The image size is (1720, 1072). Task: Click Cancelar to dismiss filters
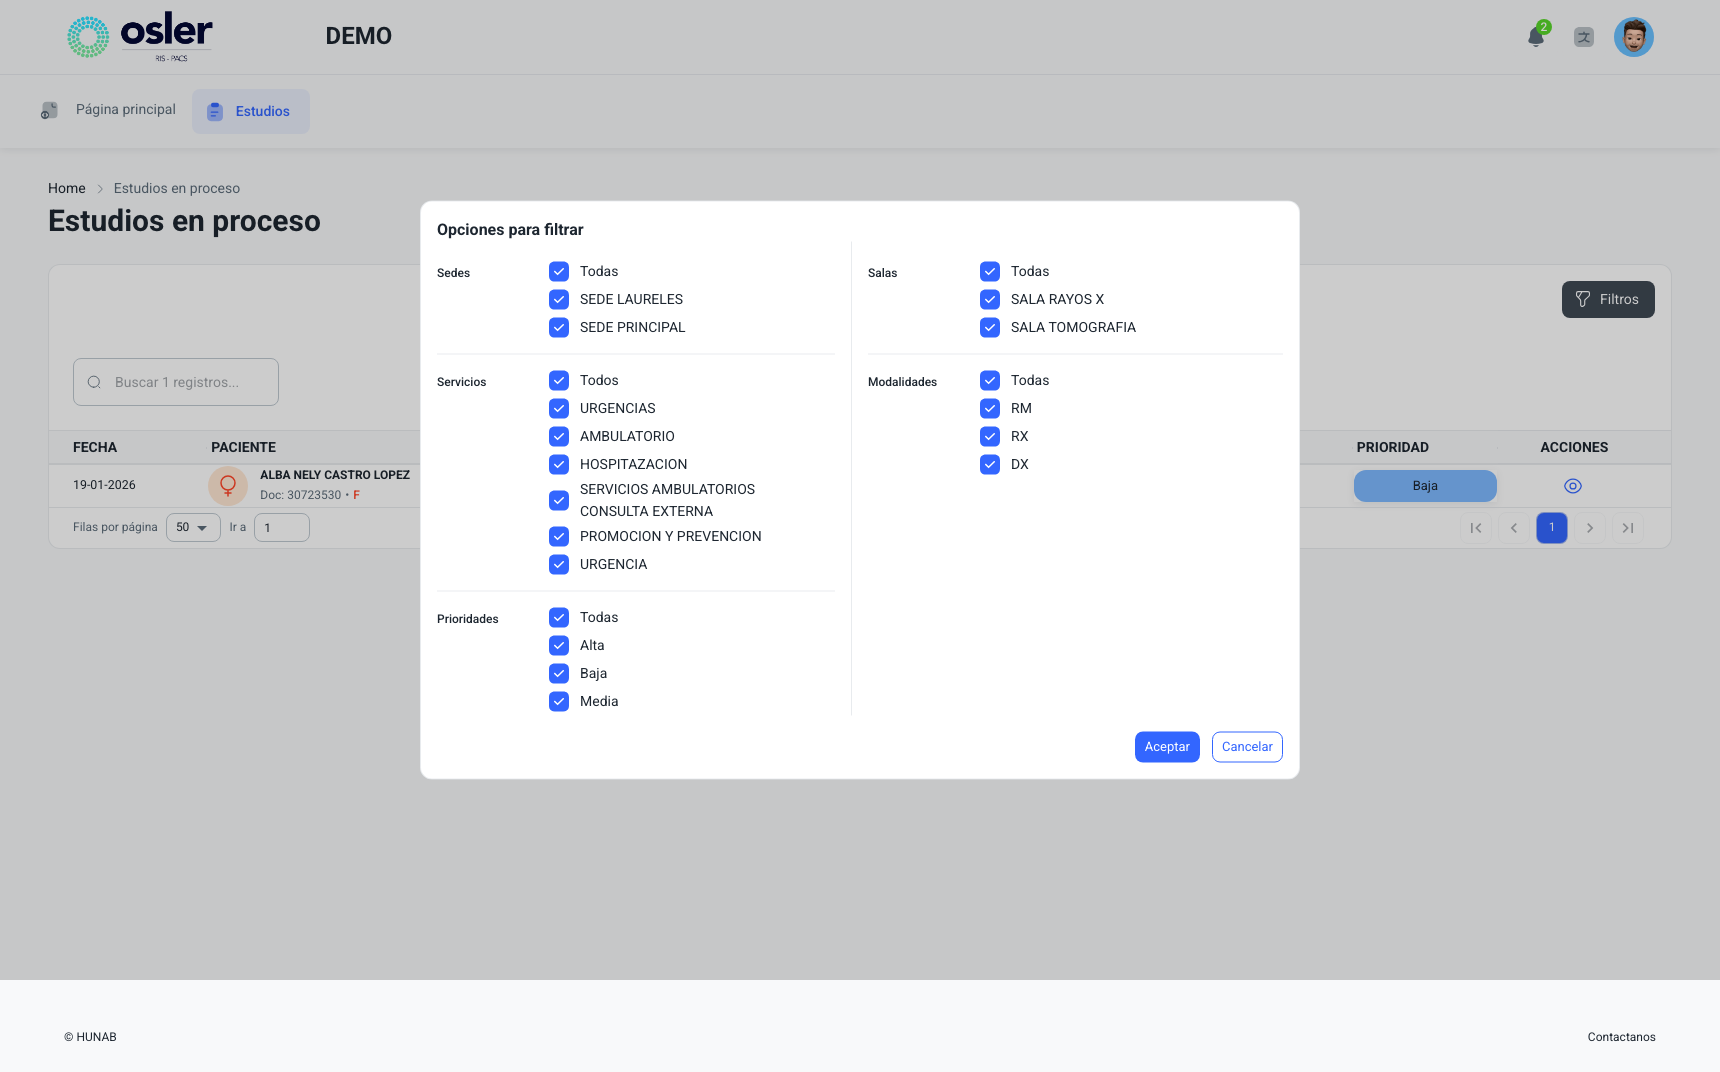click(1247, 747)
